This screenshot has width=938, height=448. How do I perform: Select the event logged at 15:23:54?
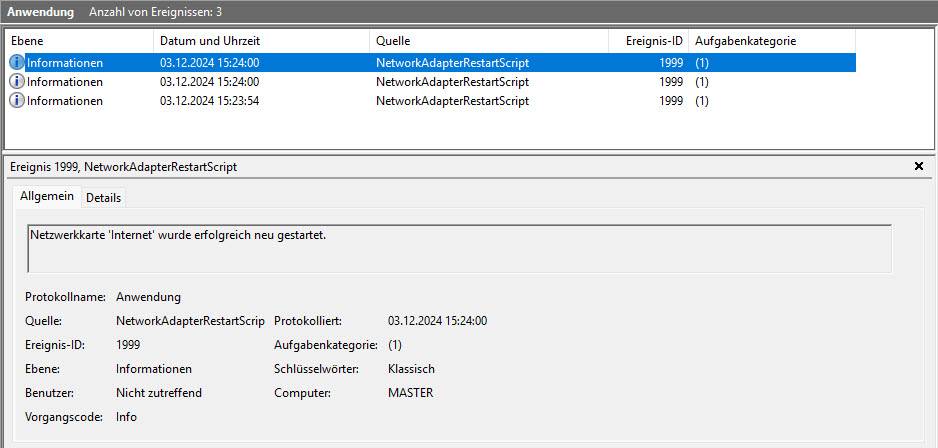209,101
